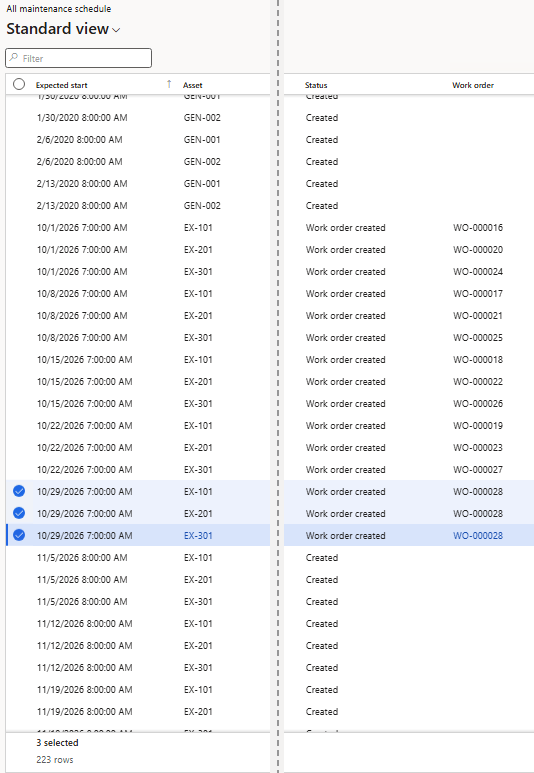The height and width of the screenshot is (773, 534).
Task: Toggle the select-all circle in header
Action: (x=19, y=84)
